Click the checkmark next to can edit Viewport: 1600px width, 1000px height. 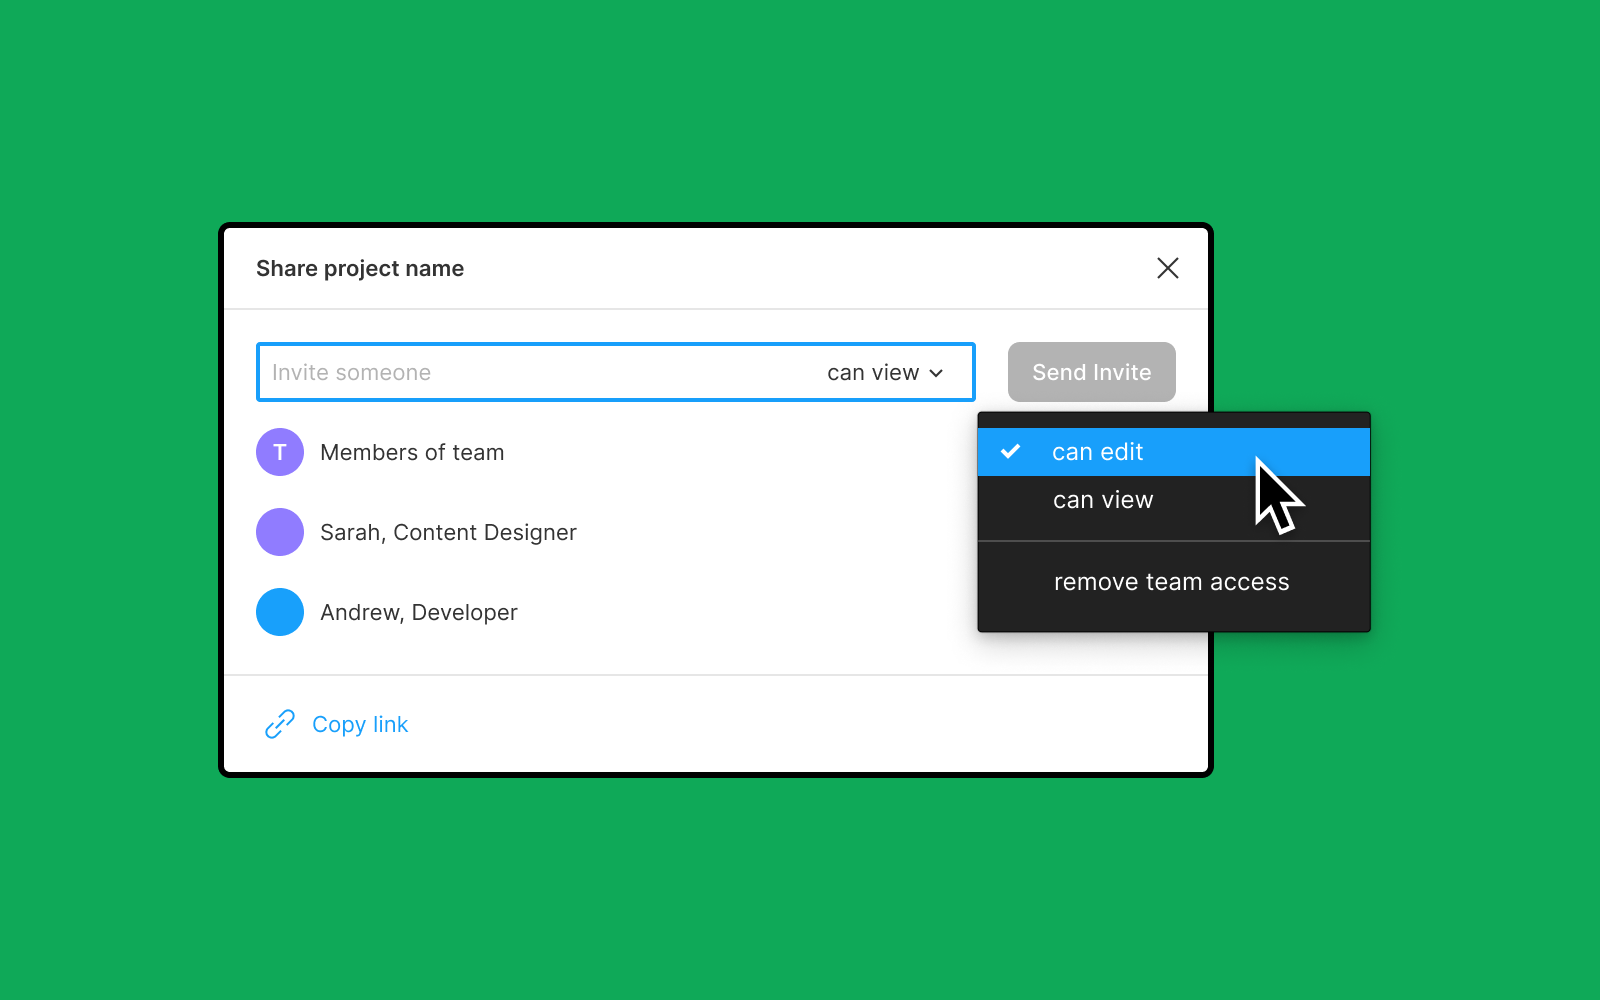coord(1011,451)
